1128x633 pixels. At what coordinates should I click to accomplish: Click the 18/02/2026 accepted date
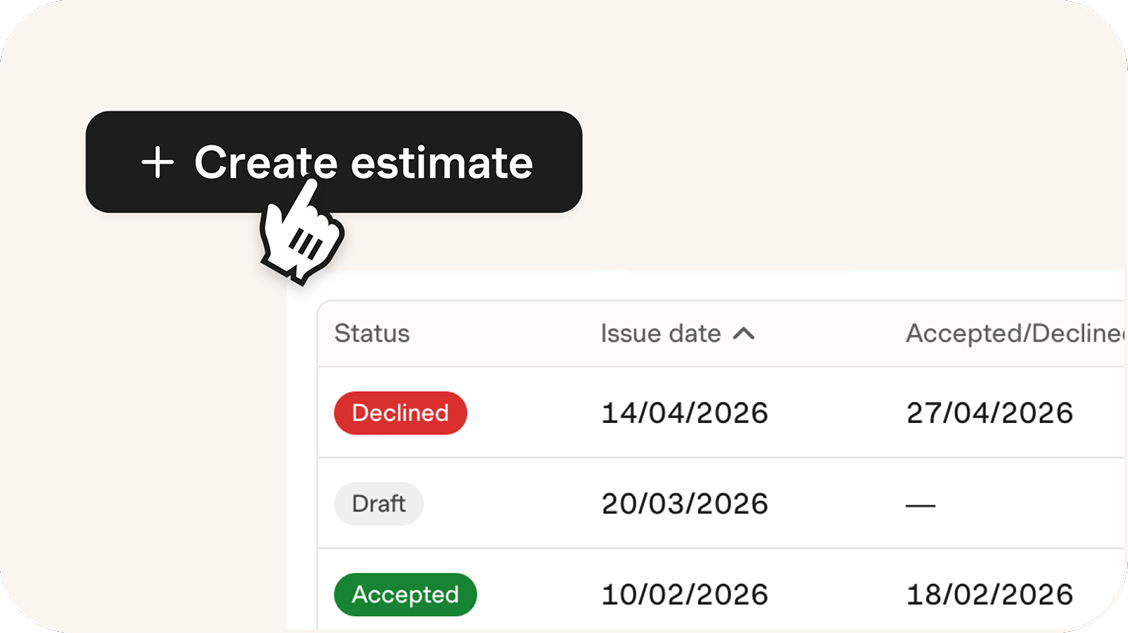[x=989, y=595]
